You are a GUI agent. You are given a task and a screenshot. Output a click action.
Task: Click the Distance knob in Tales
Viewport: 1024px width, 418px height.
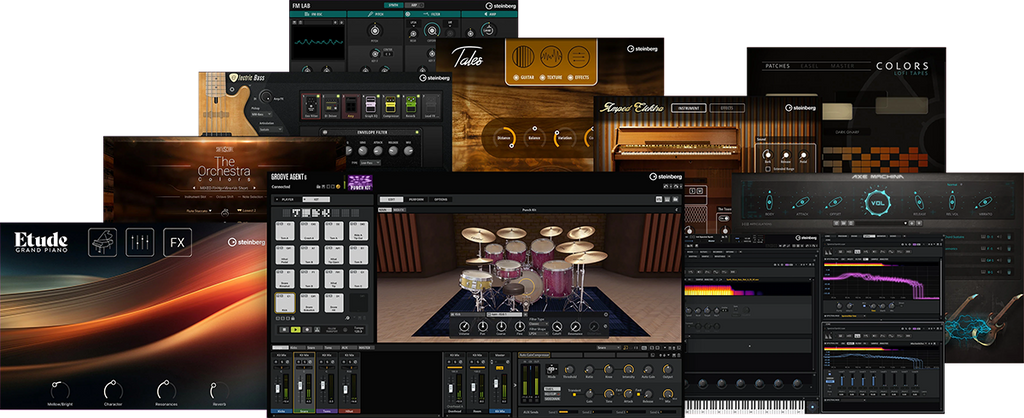click(x=504, y=137)
